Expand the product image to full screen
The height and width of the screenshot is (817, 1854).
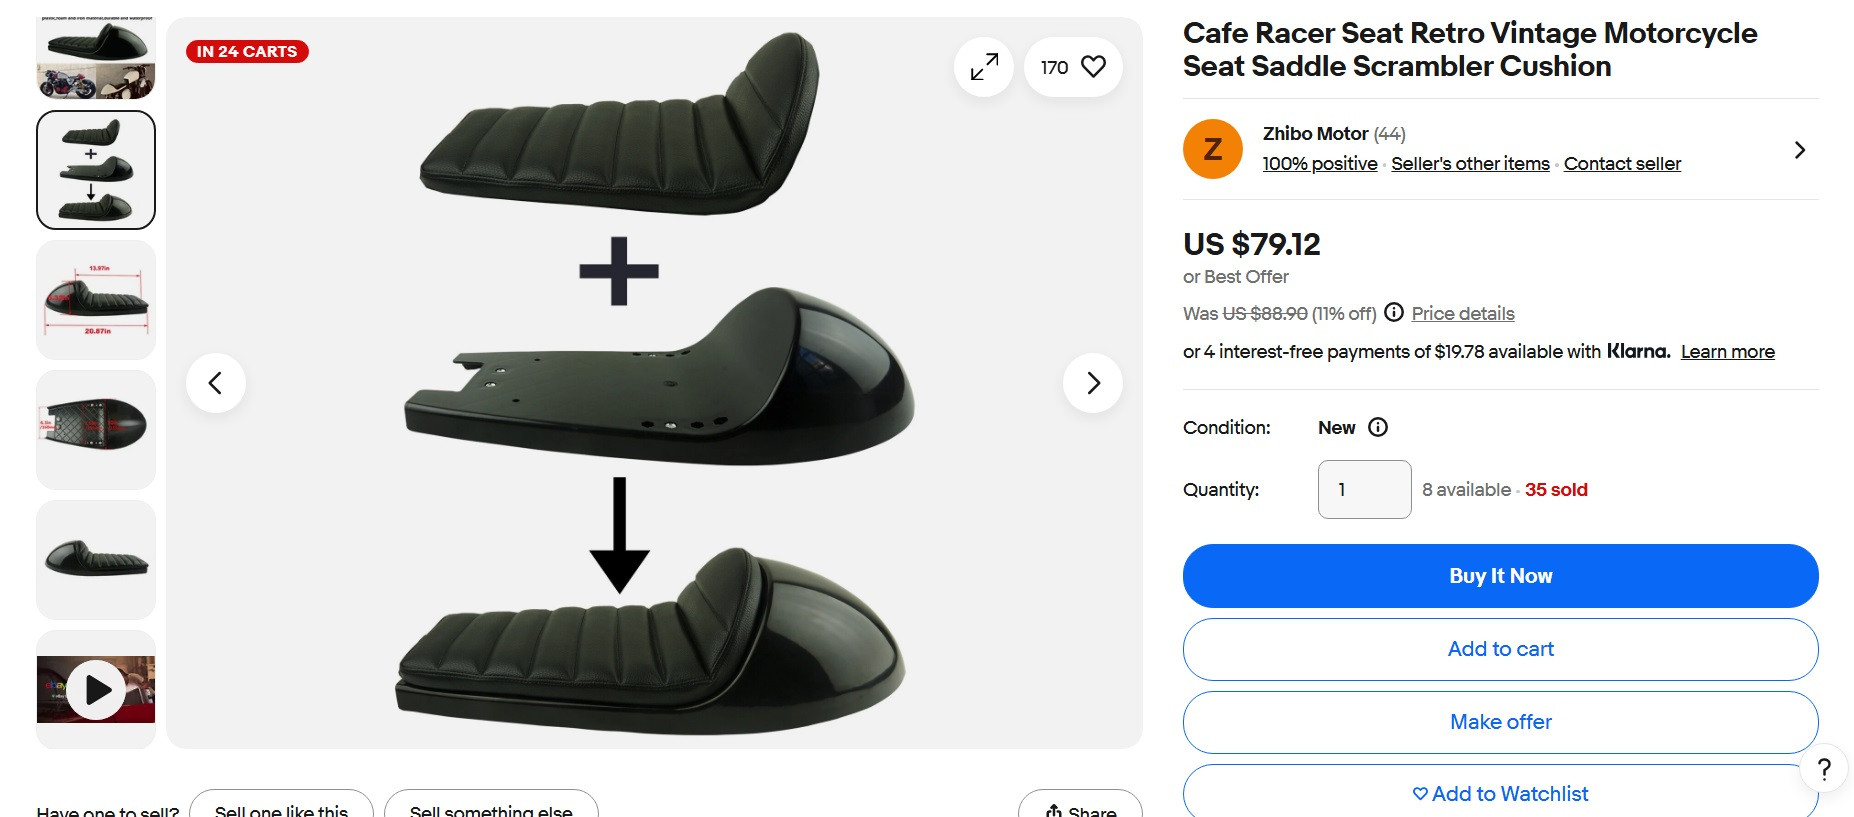coord(984,67)
